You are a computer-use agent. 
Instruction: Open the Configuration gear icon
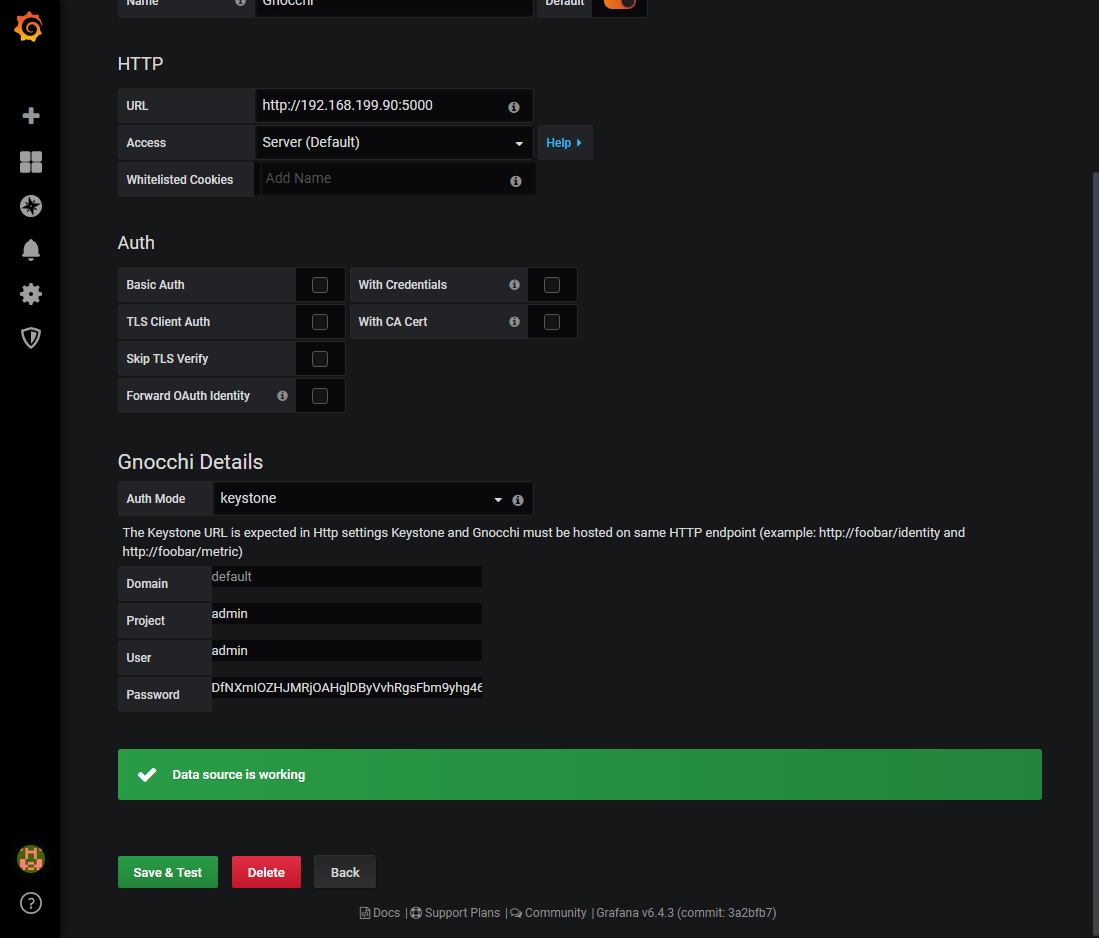pos(30,293)
